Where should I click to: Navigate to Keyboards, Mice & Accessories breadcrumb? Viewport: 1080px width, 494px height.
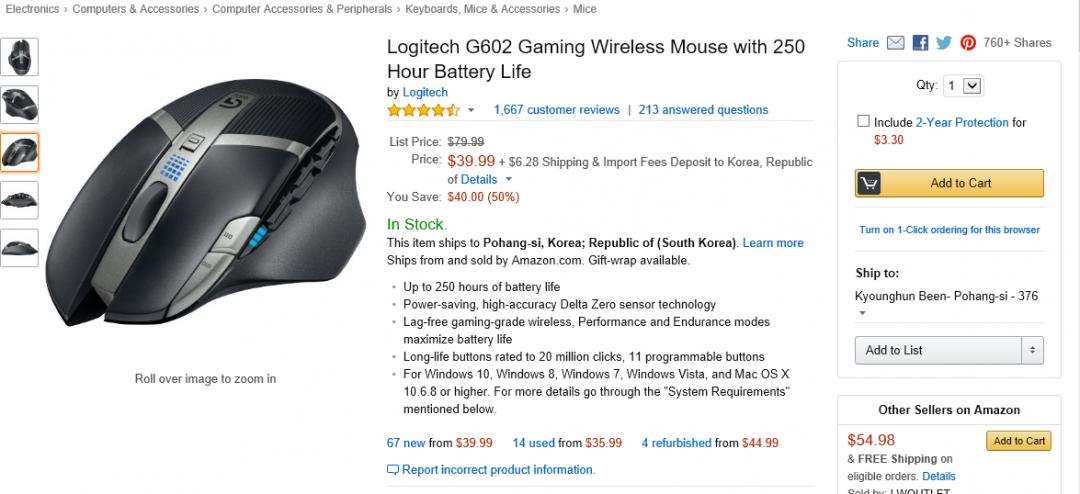pos(483,9)
